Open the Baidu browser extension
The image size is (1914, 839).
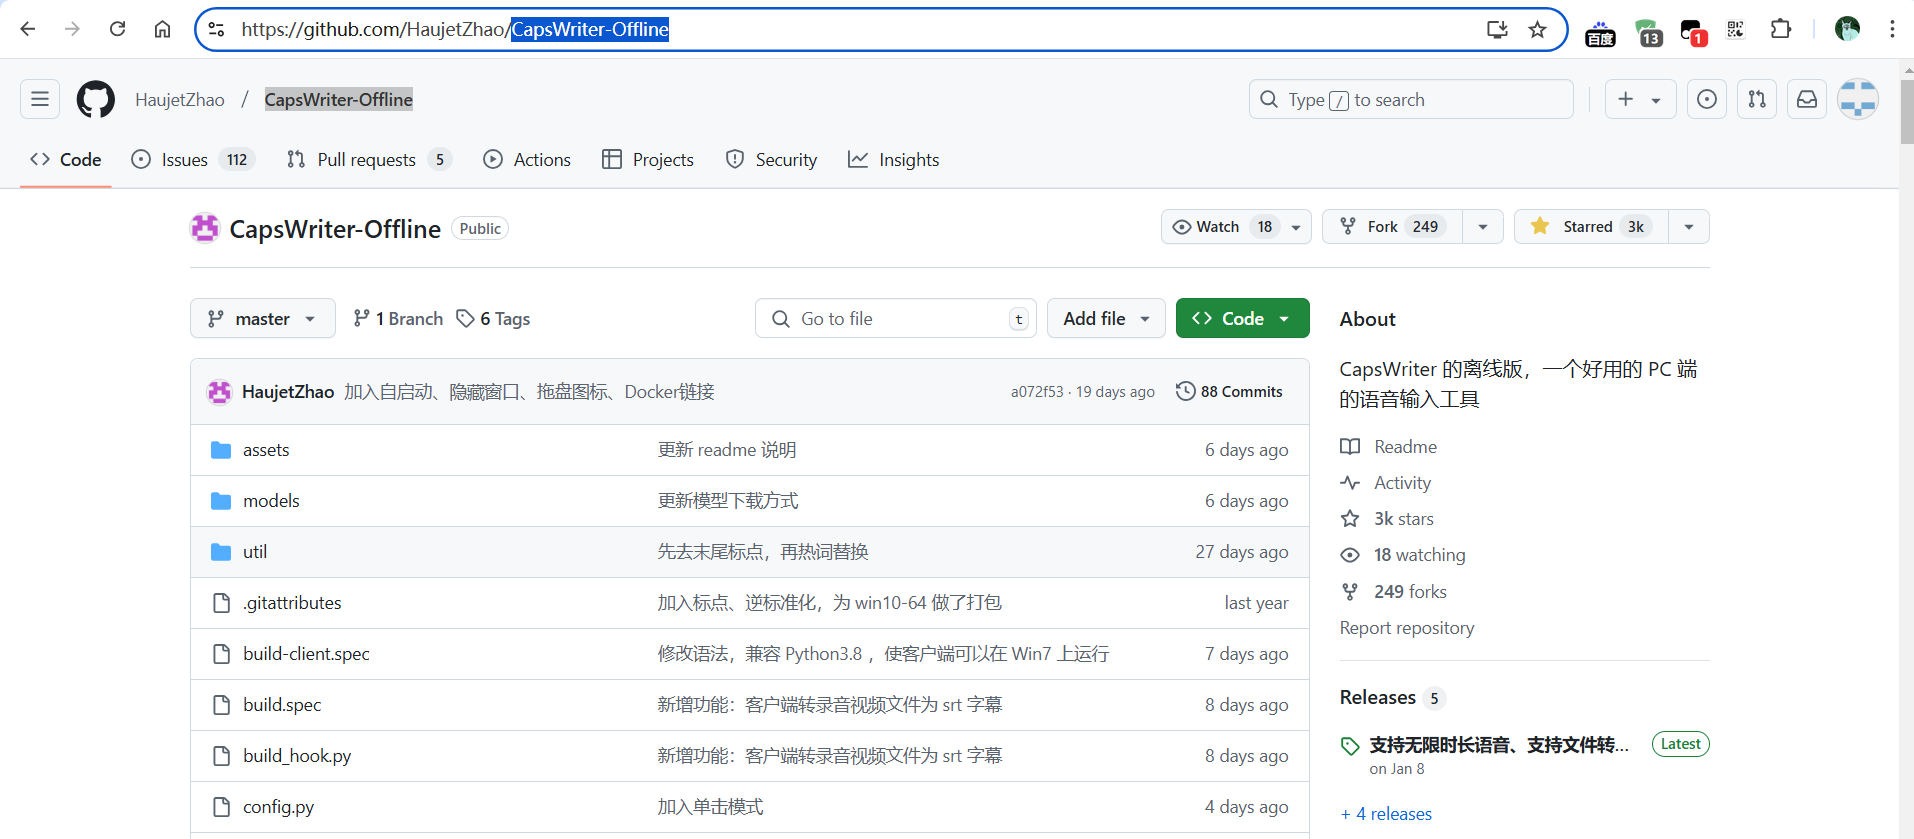(x=1600, y=33)
